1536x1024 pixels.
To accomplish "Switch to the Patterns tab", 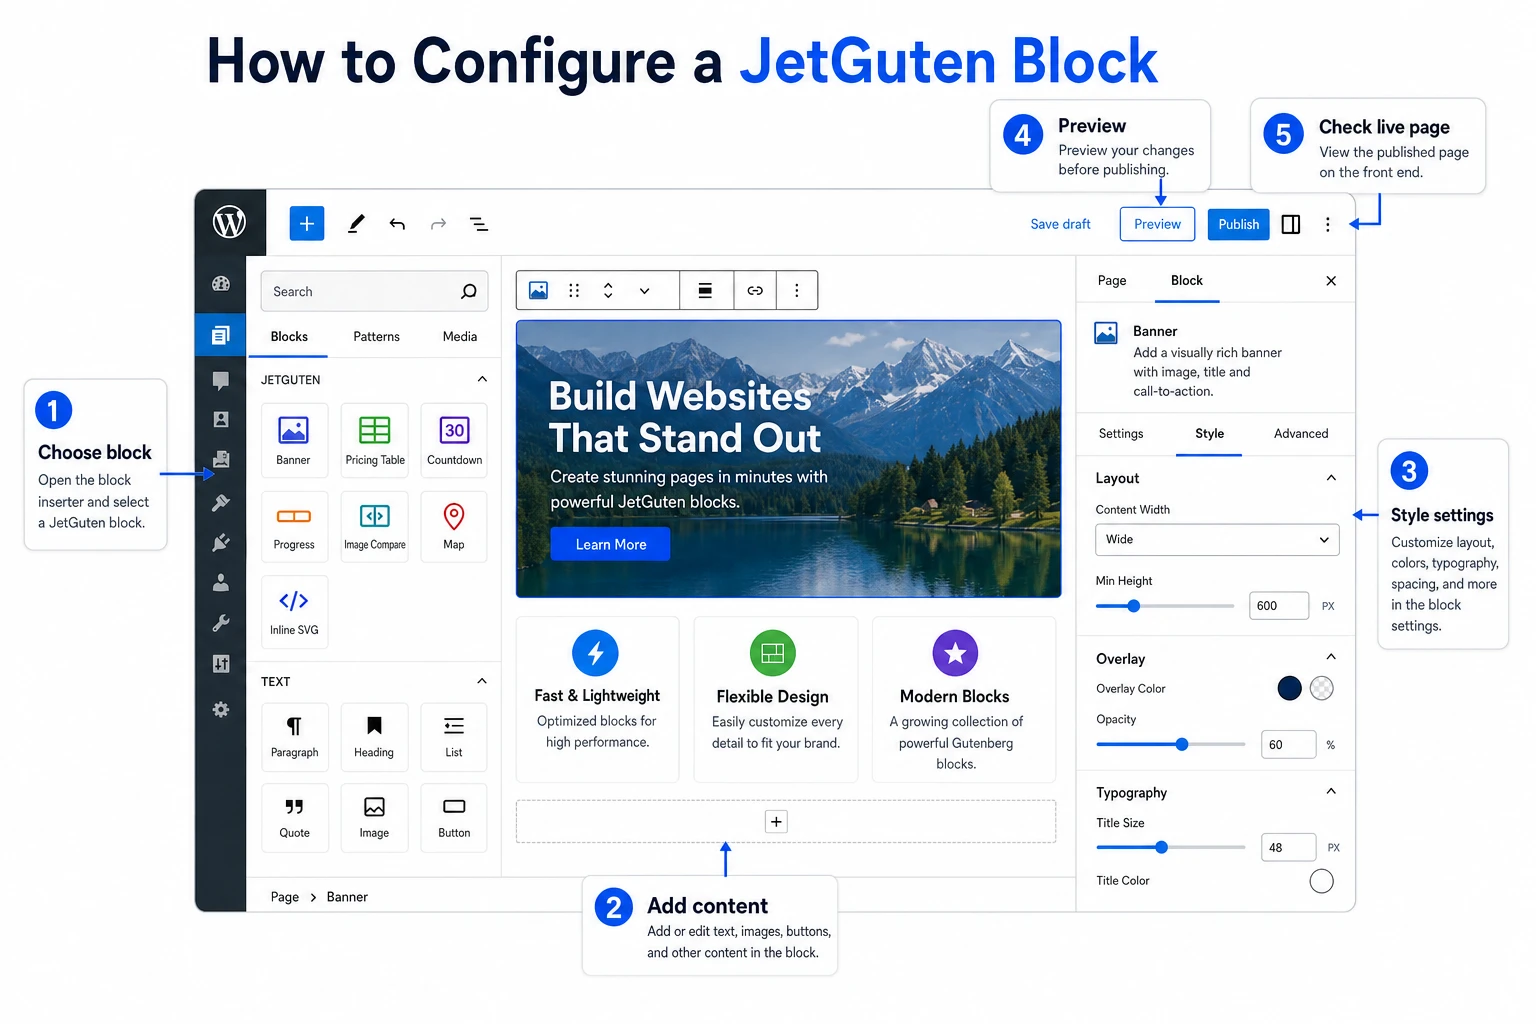I will click(x=376, y=337).
